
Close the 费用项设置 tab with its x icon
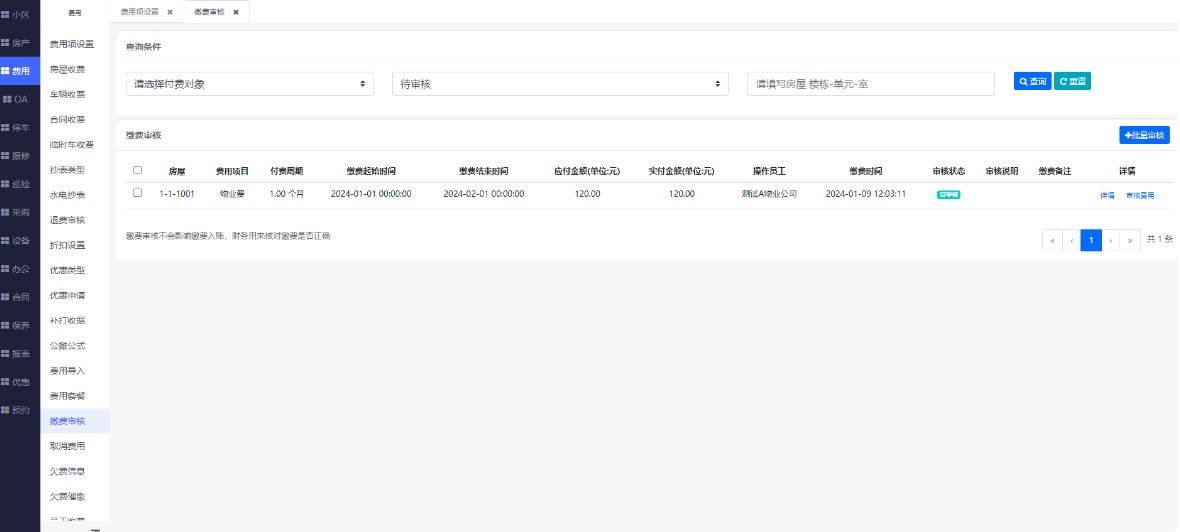coord(170,12)
